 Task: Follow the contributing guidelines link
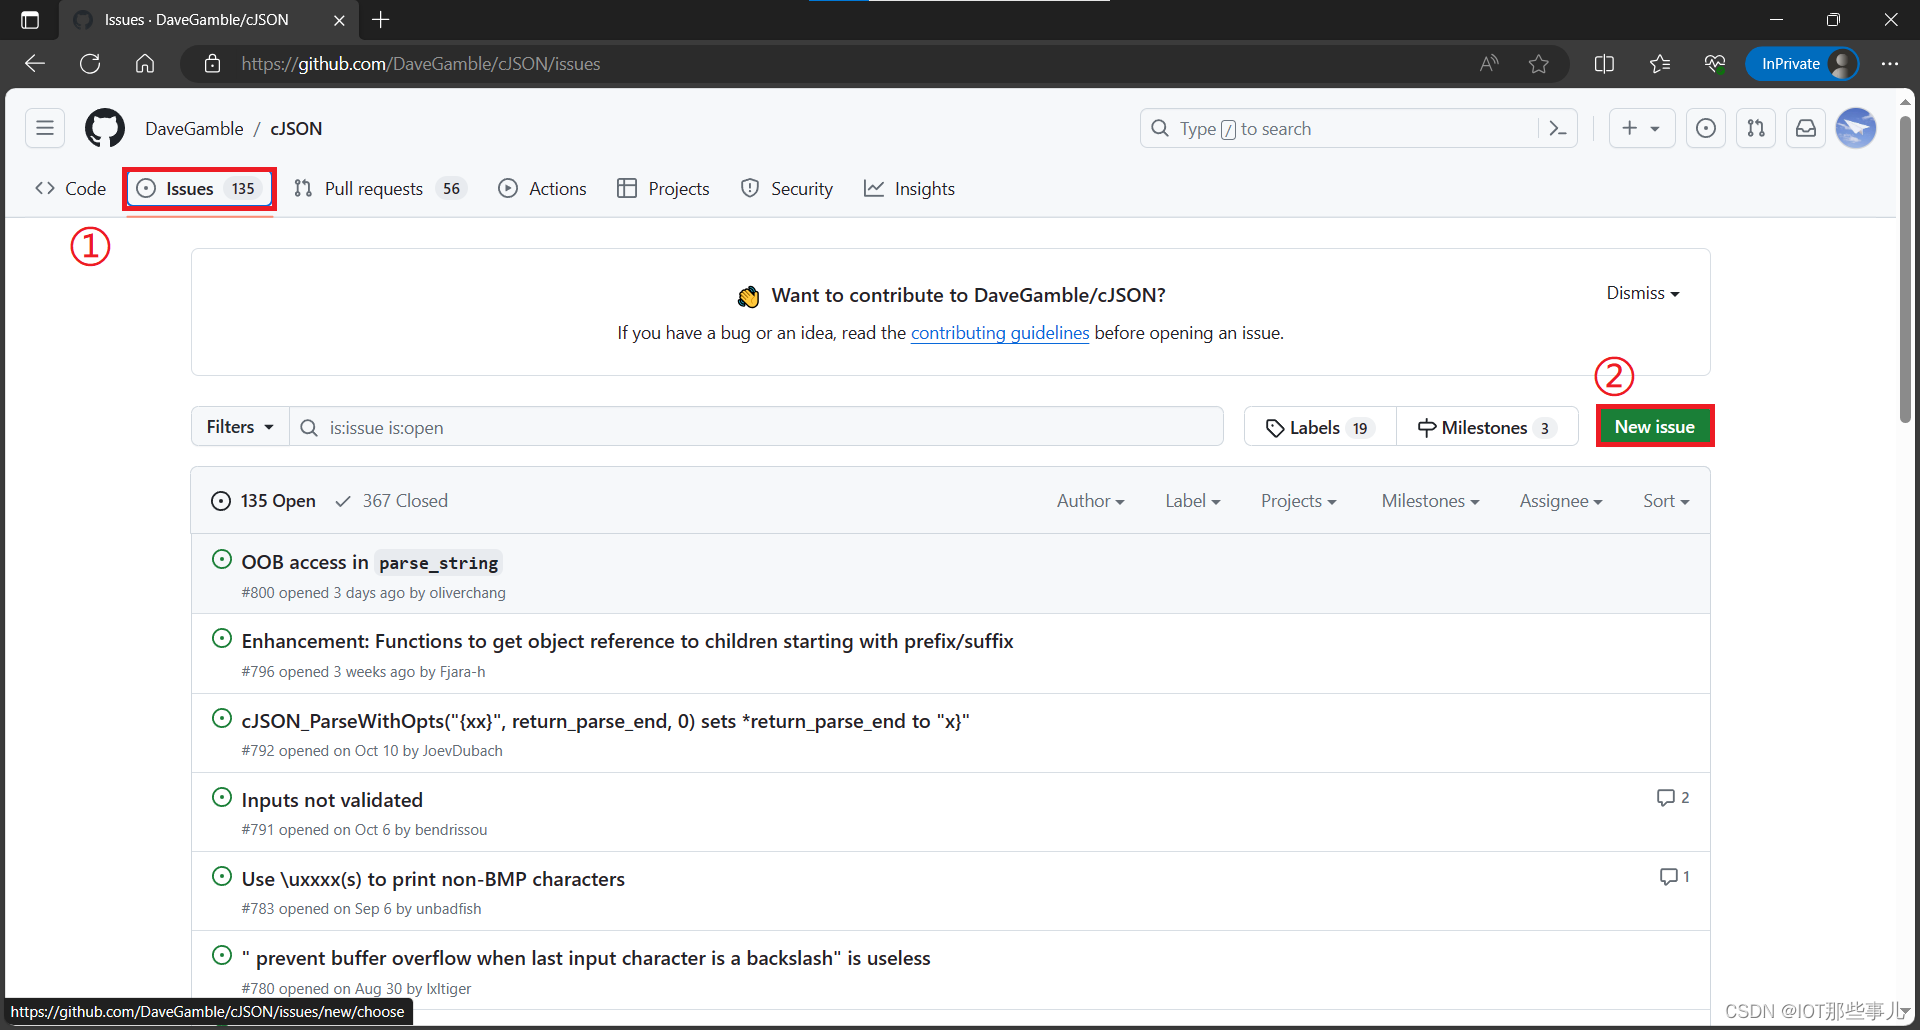click(x=1000, y=333)
